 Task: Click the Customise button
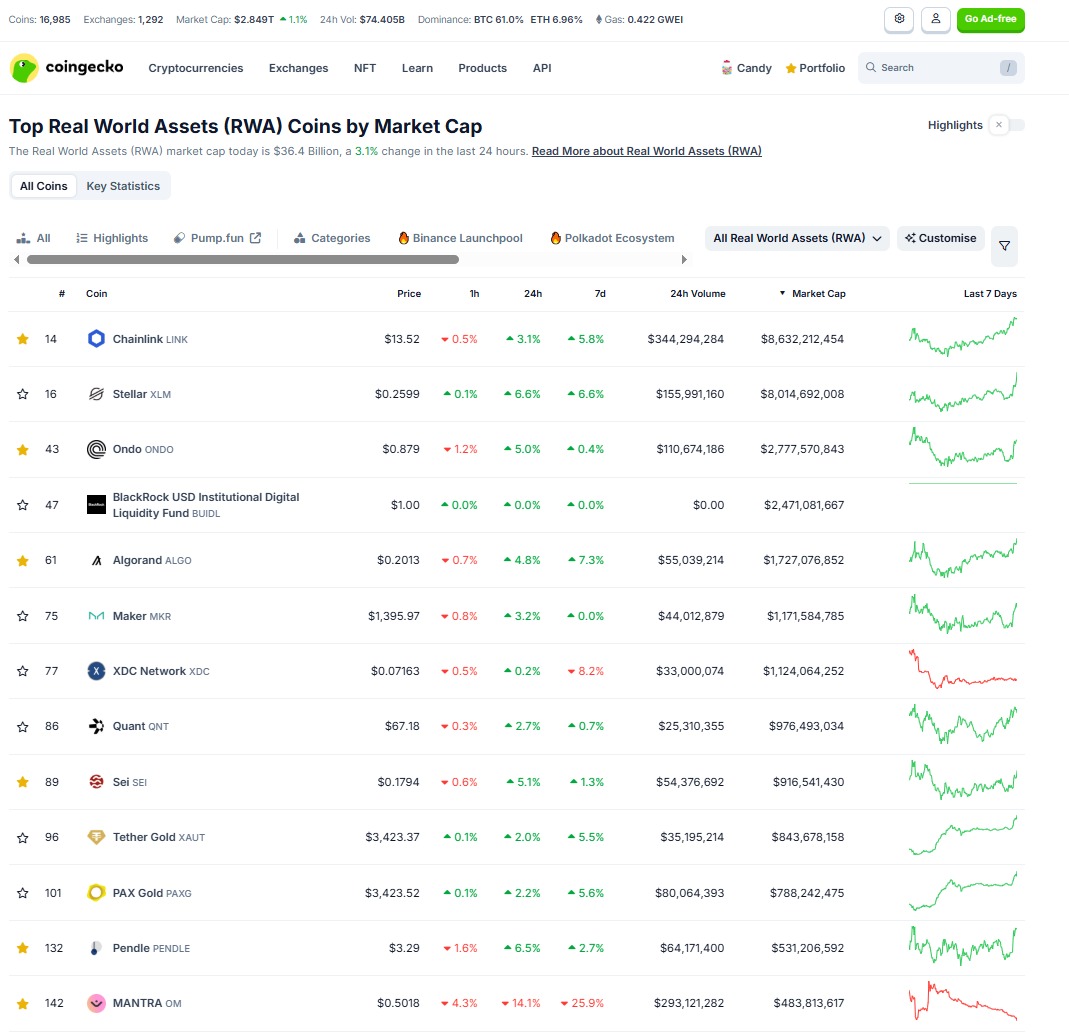coord(940,238)
